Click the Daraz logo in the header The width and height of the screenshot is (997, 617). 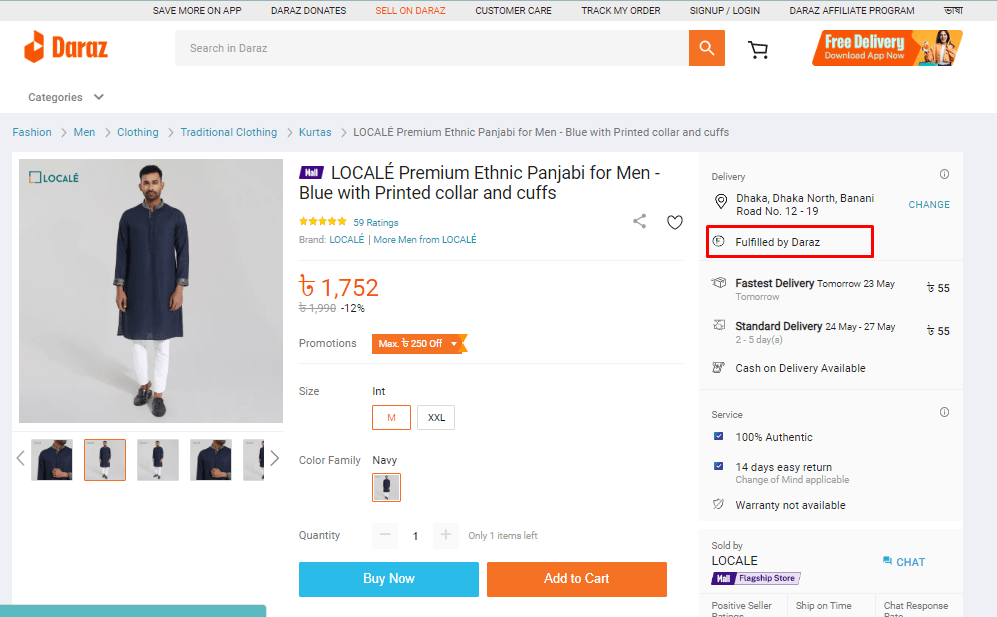pos(65,47)
